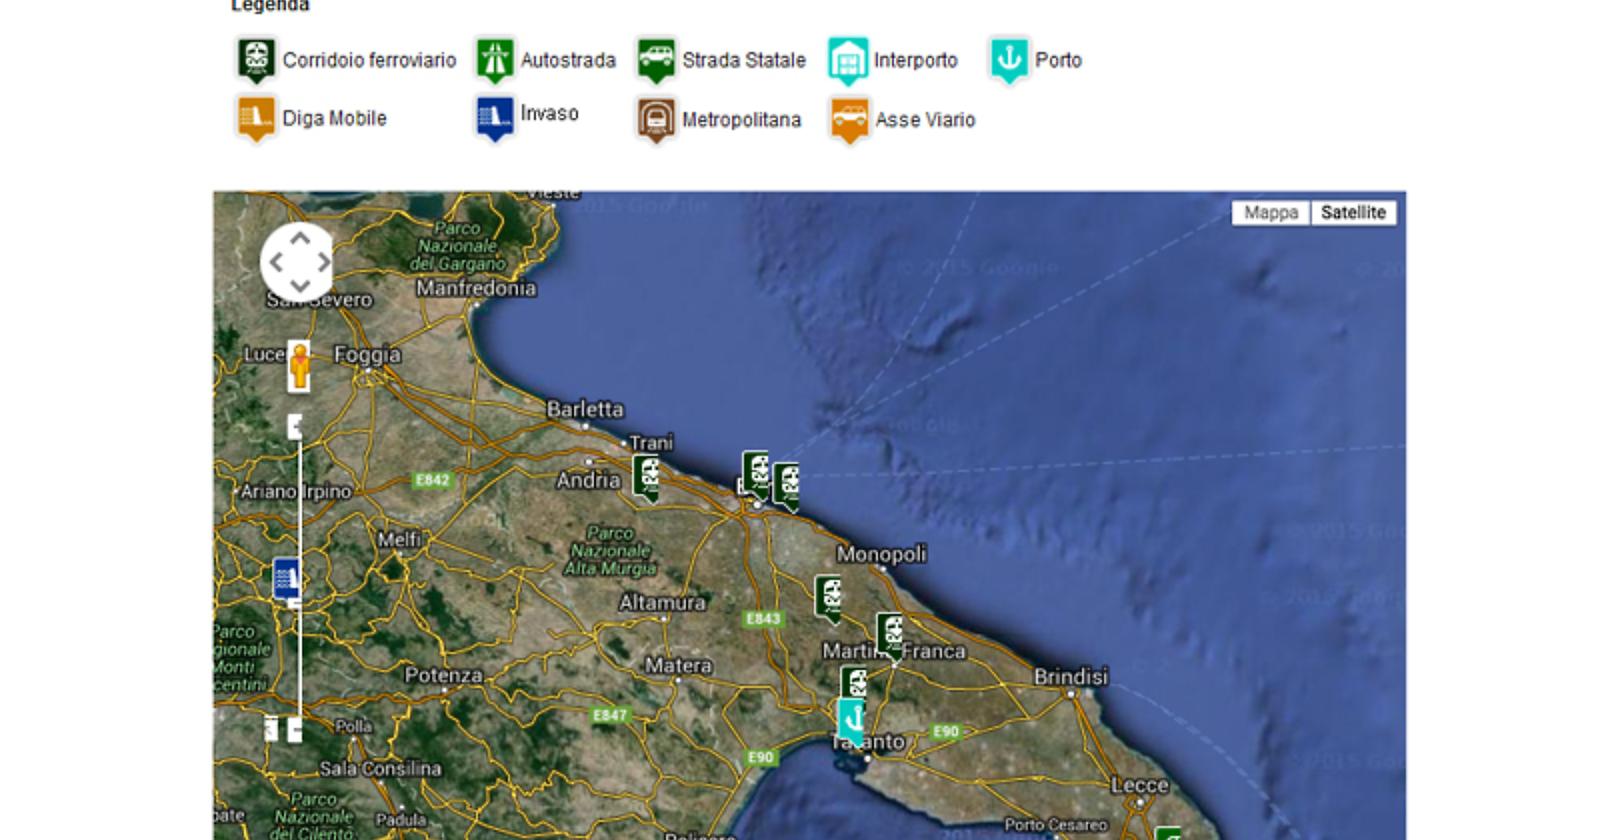Click the 'Asse Viario' legend label

[x=925, y=120]
